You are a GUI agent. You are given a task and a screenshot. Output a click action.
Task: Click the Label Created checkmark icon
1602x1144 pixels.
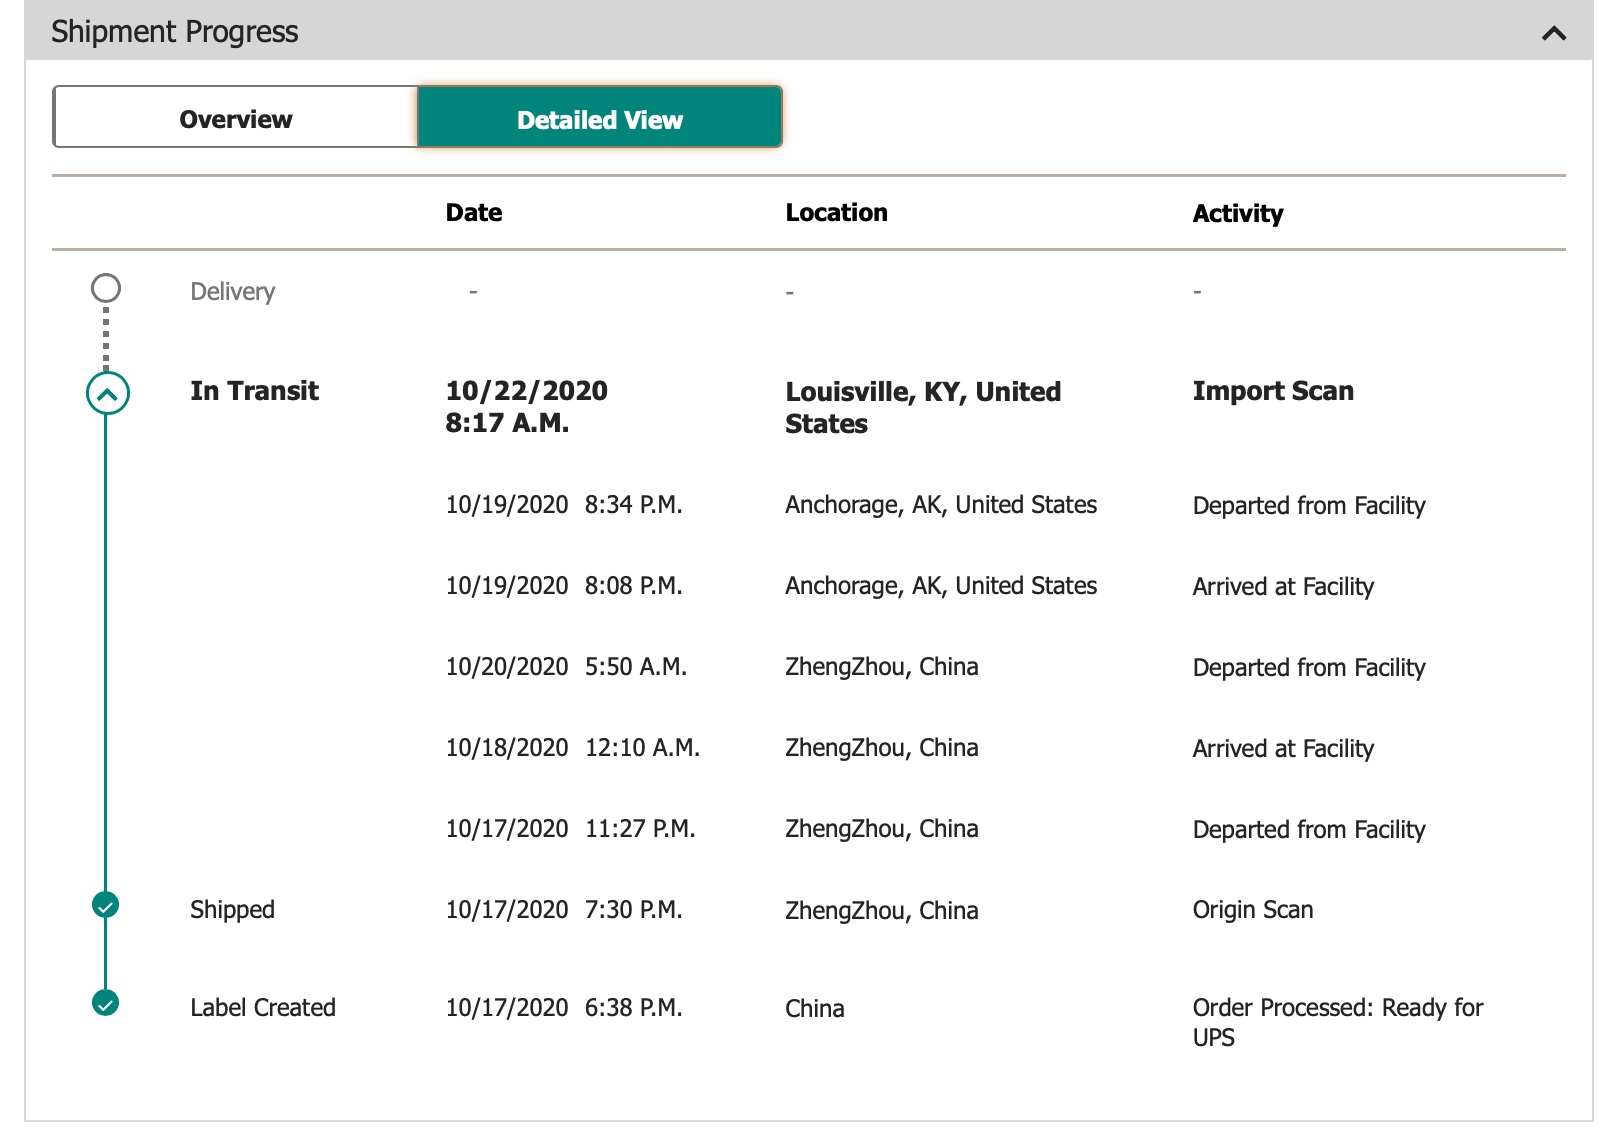point(106,1003)
